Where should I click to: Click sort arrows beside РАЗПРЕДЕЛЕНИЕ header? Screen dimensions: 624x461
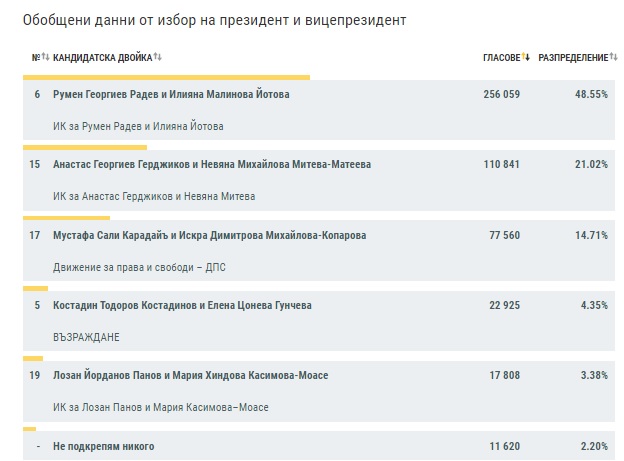point(611,58)
